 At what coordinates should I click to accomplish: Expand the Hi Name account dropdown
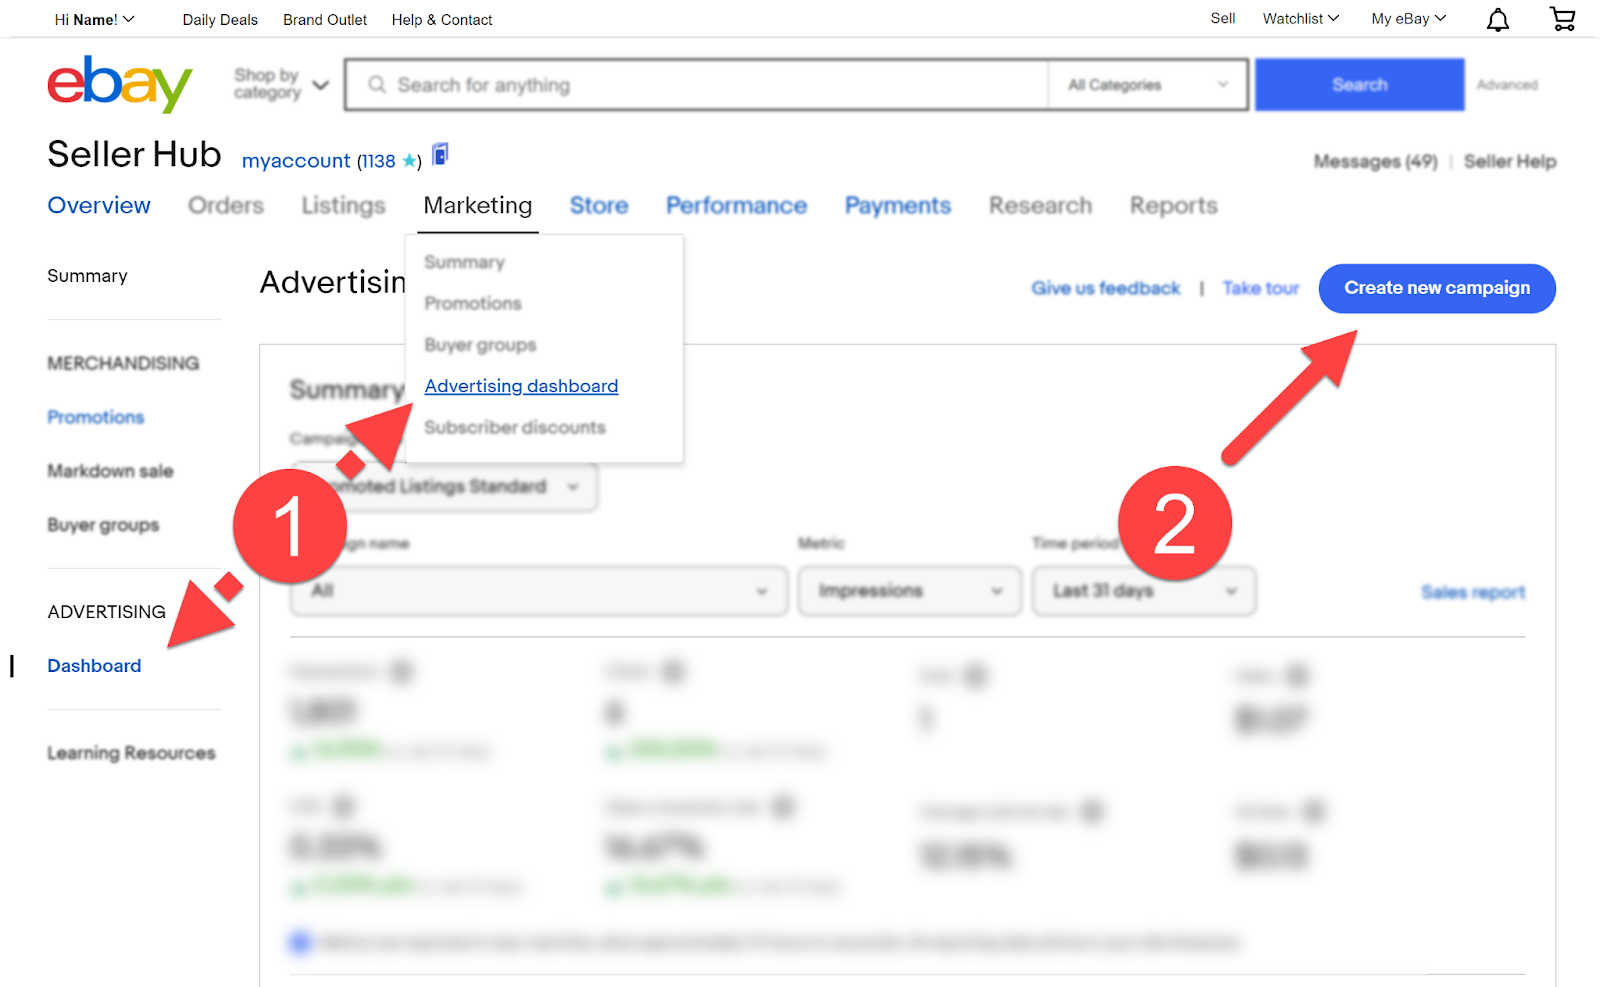94,19
